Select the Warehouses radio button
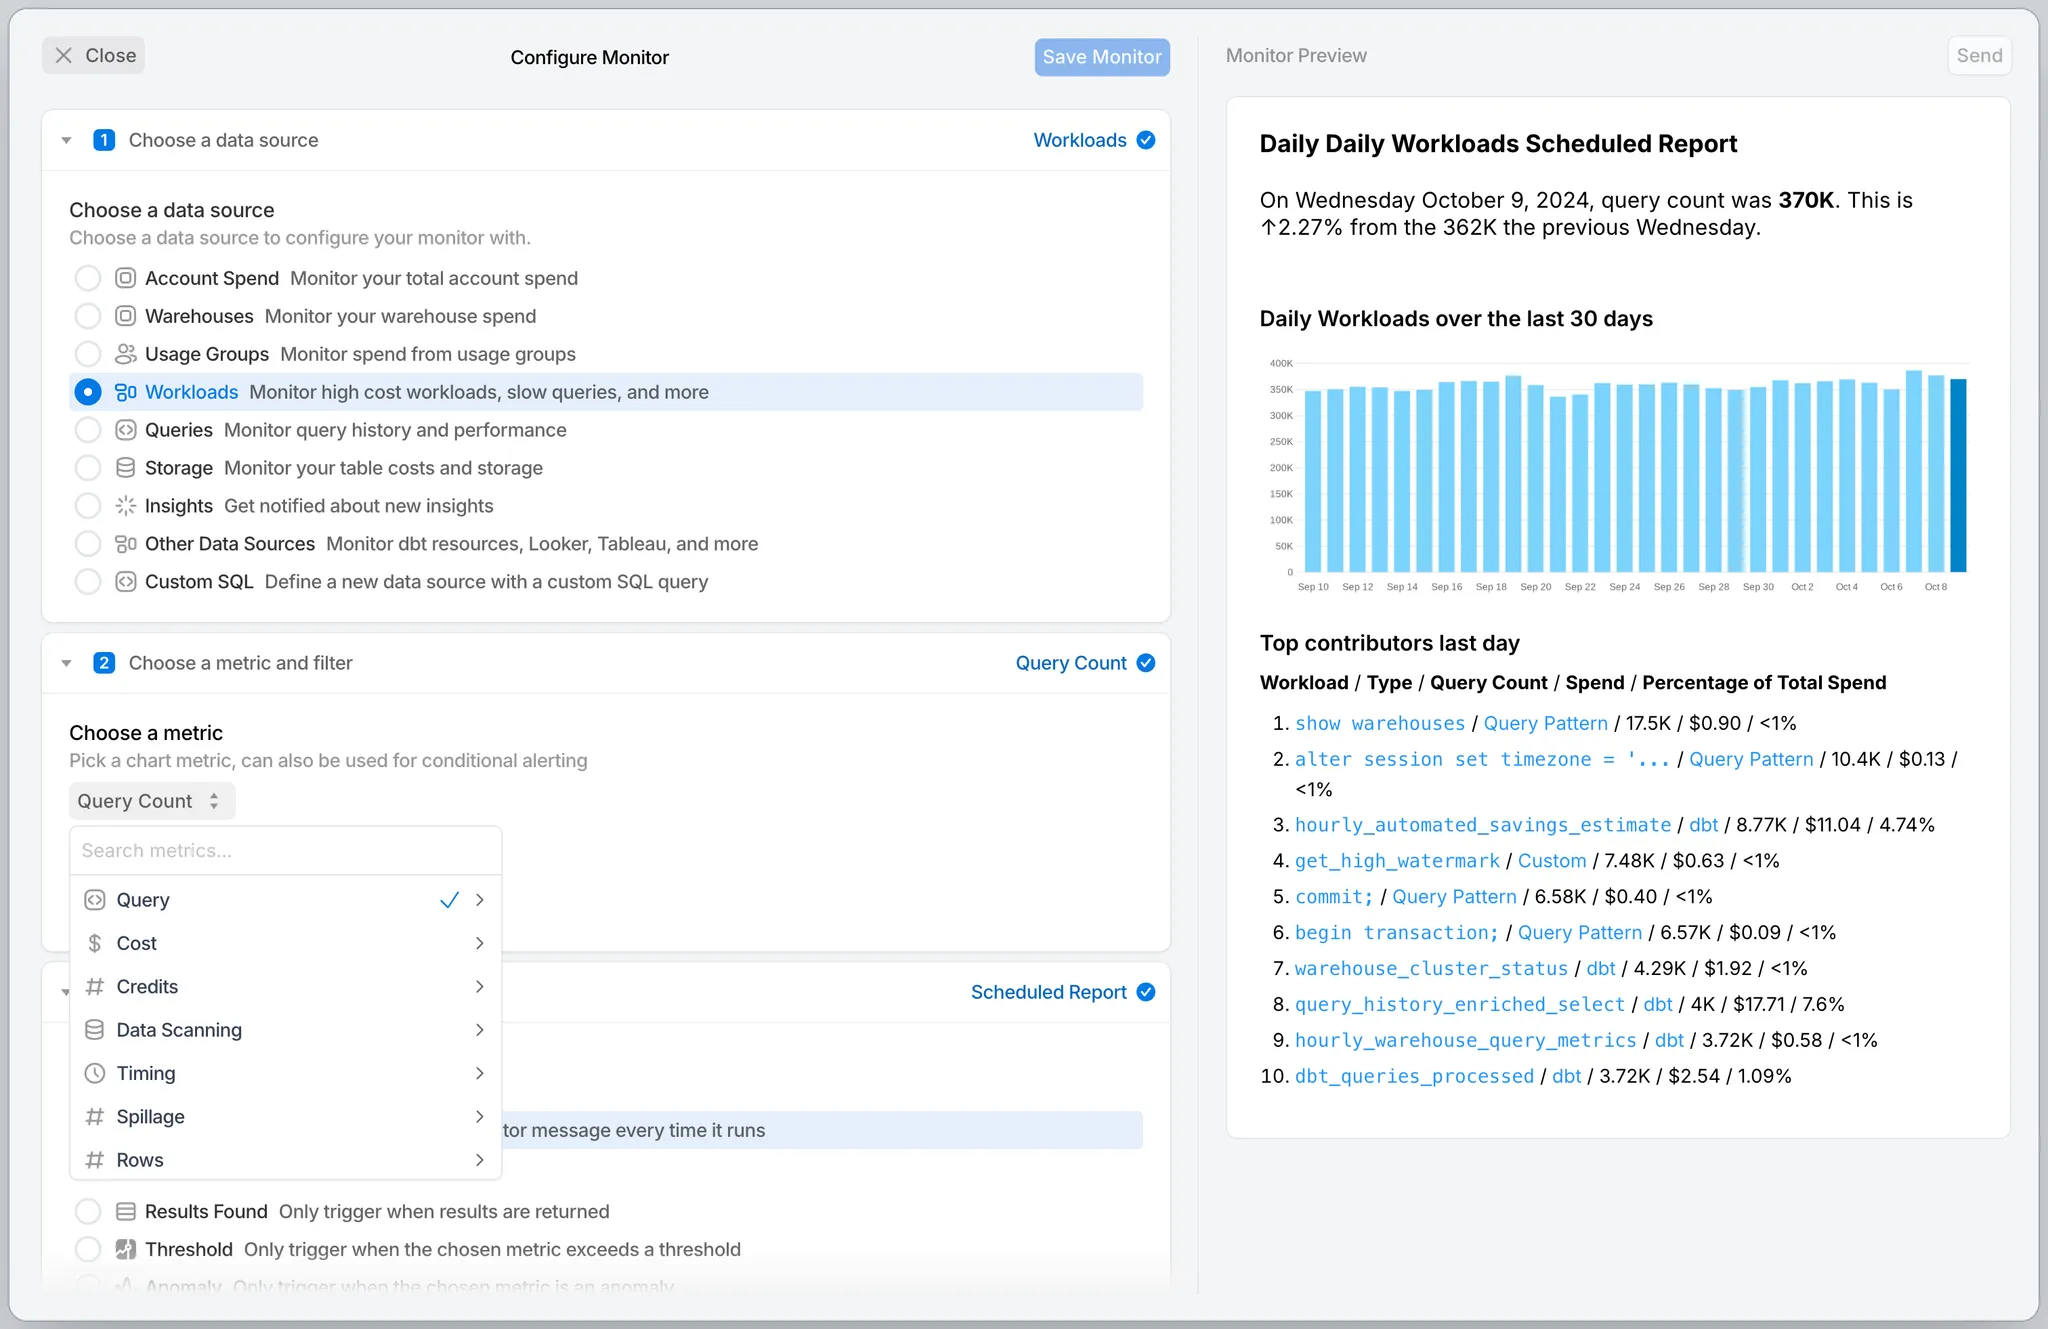This screenshot has height=1329, width=2048. [x=88, y=316]
